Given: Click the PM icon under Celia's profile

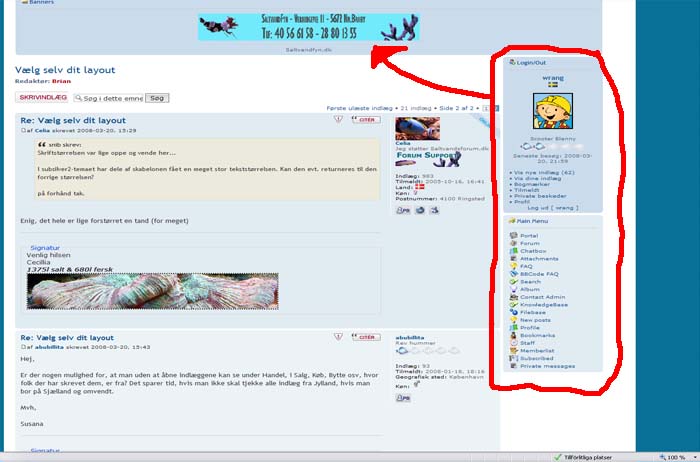Looking at the screenshot, I should [x=402, y=211].
